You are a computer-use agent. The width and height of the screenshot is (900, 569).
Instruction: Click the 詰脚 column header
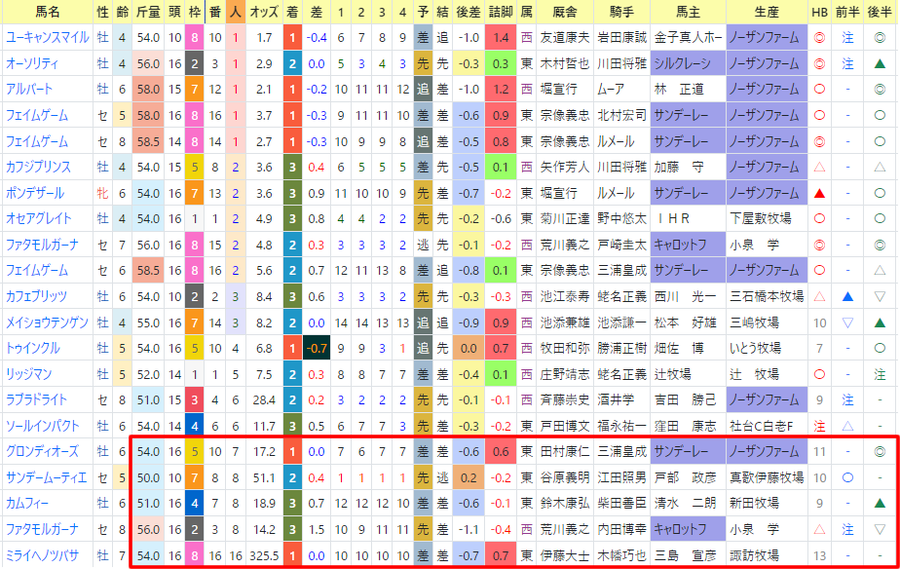coord(501,12)
